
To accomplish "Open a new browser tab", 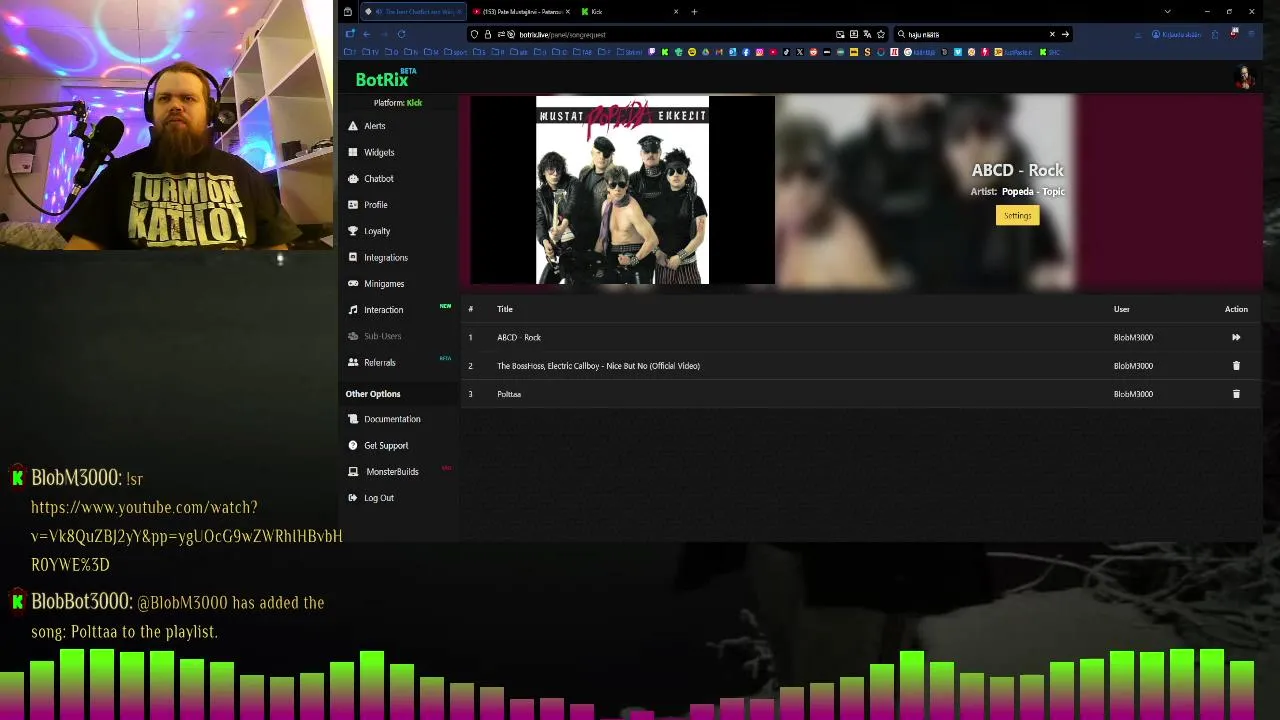I will tap(694, 12).
